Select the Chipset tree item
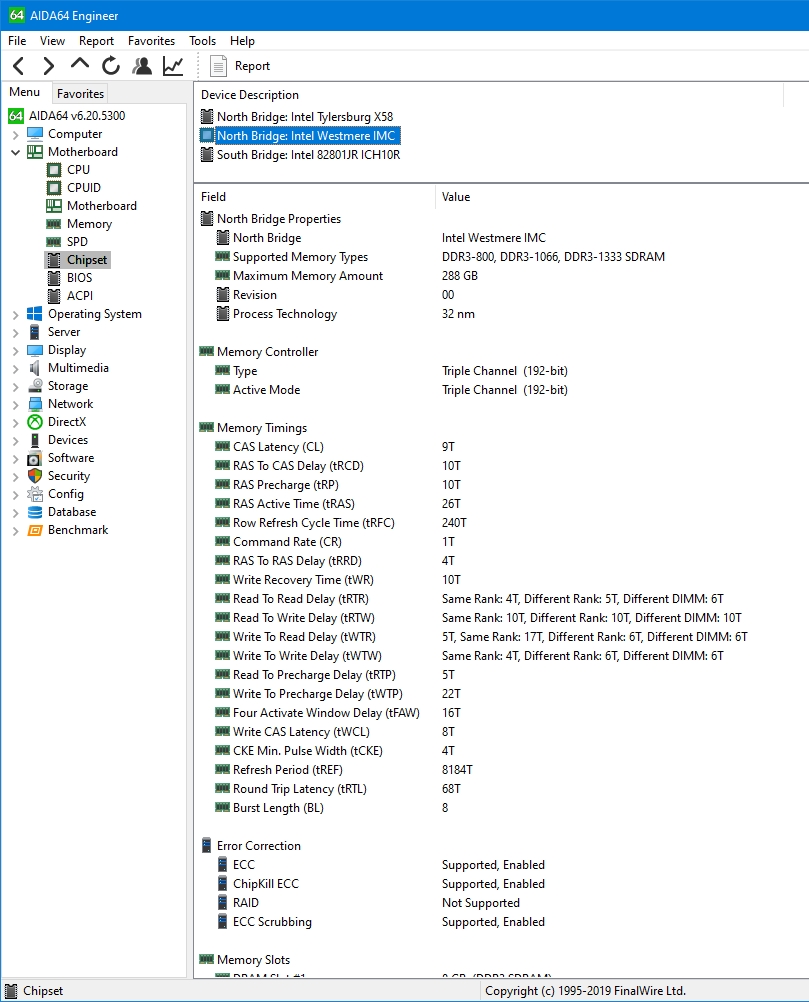Viewport: 809px width, 1002px height. [x=87, y=260]
